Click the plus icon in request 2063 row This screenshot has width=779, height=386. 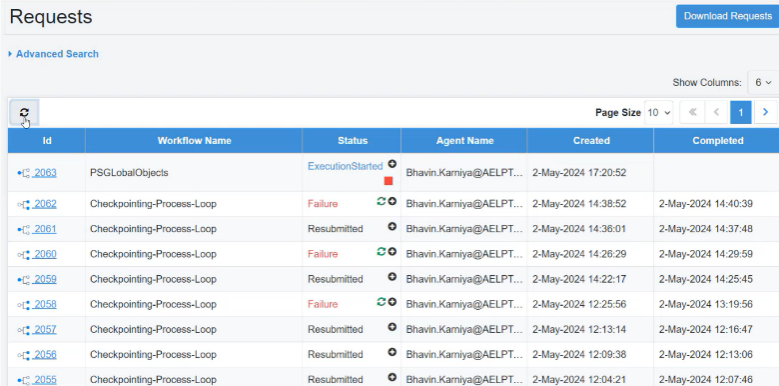[x=392, y=164]
